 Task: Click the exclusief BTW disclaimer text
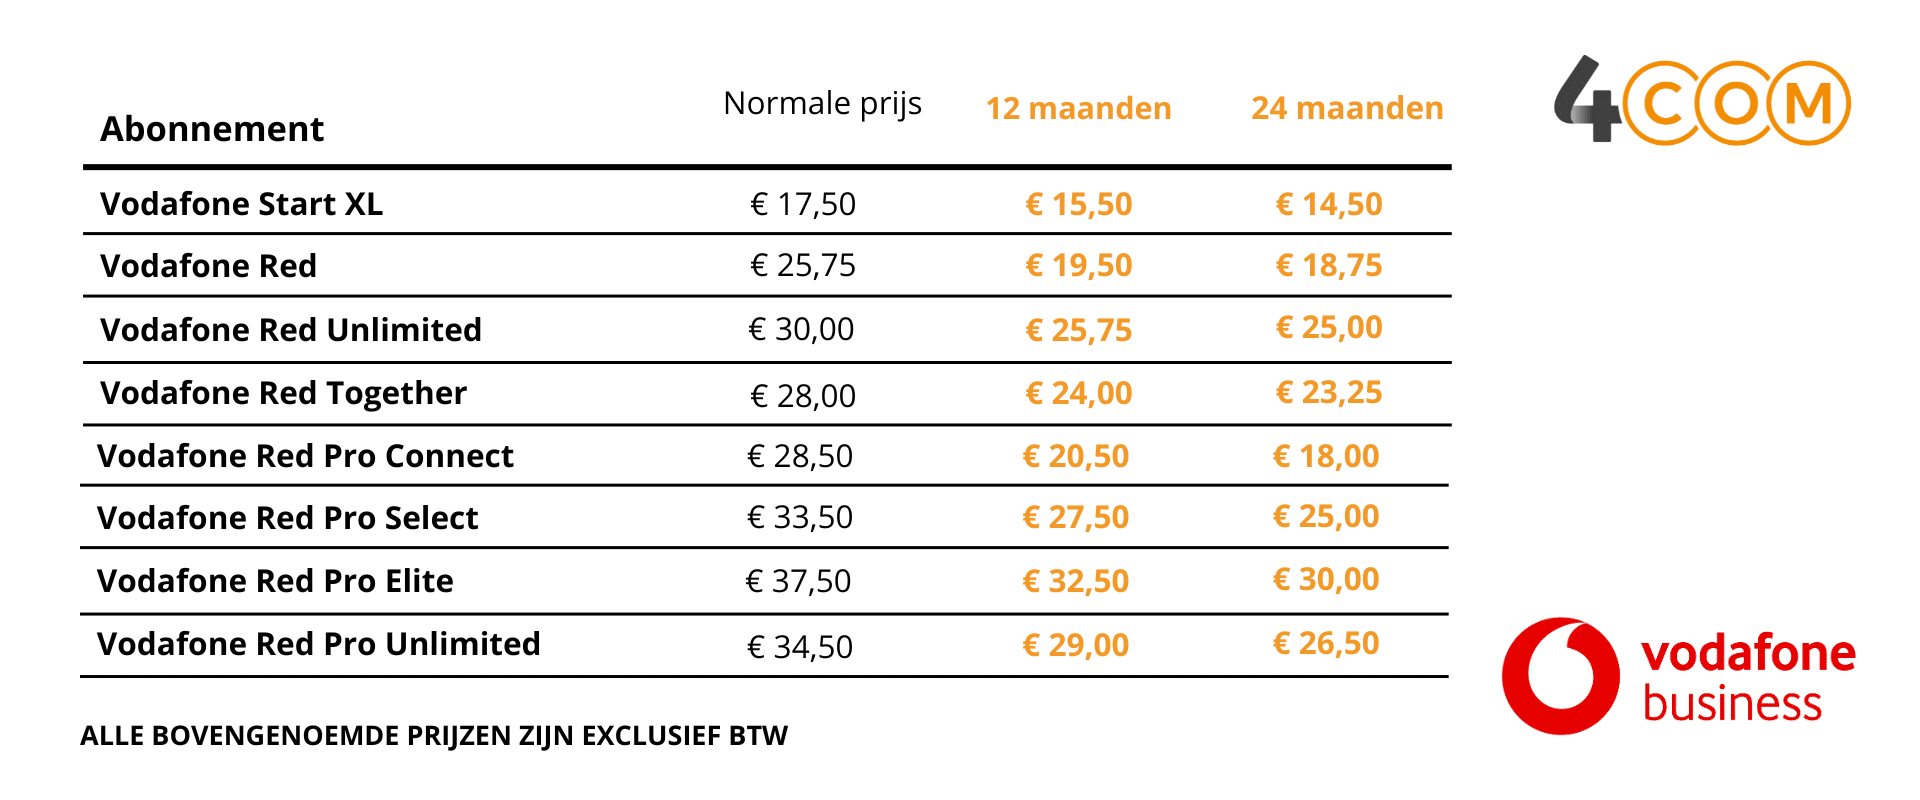(434, 736)
